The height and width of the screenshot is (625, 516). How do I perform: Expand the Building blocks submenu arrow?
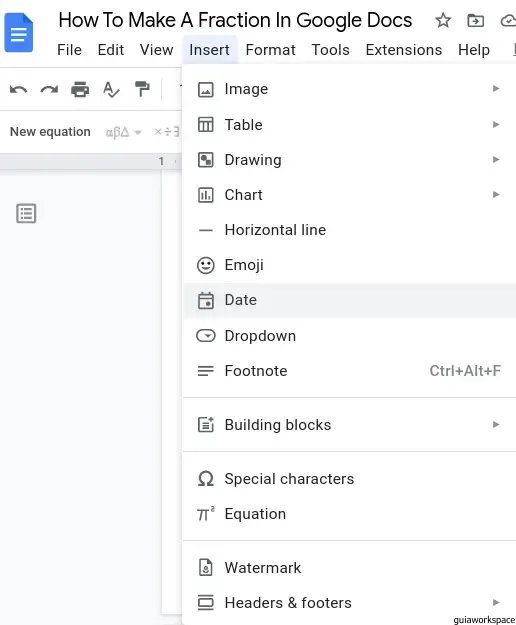click(496, 424)
